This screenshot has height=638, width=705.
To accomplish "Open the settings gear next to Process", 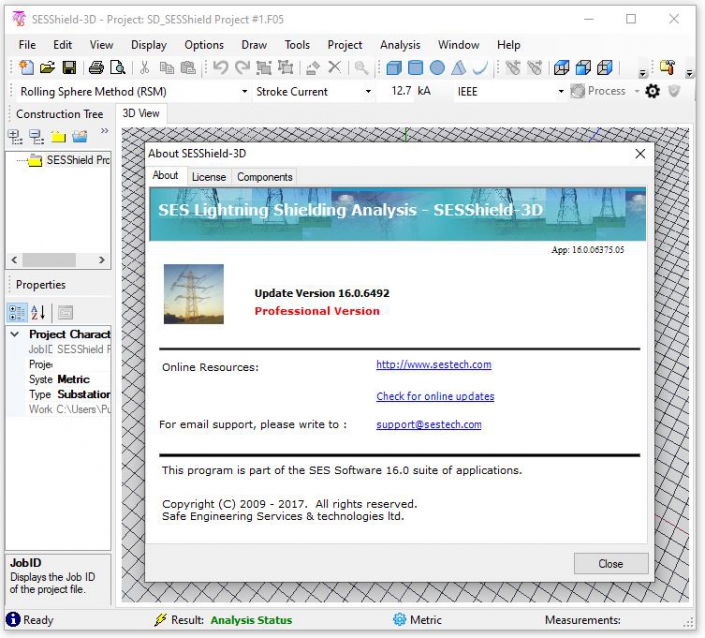I will tap(652, 91).
